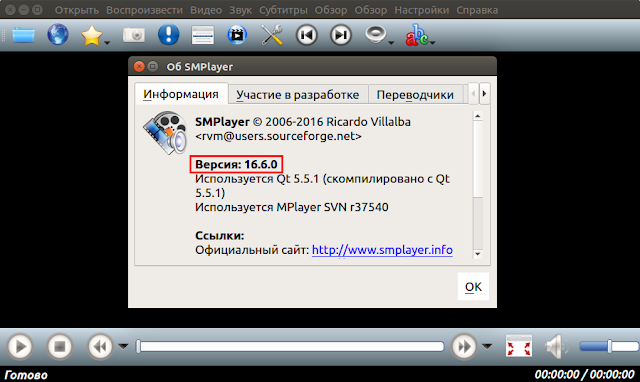Fast forward with the forward seek button

click(464, 347)
